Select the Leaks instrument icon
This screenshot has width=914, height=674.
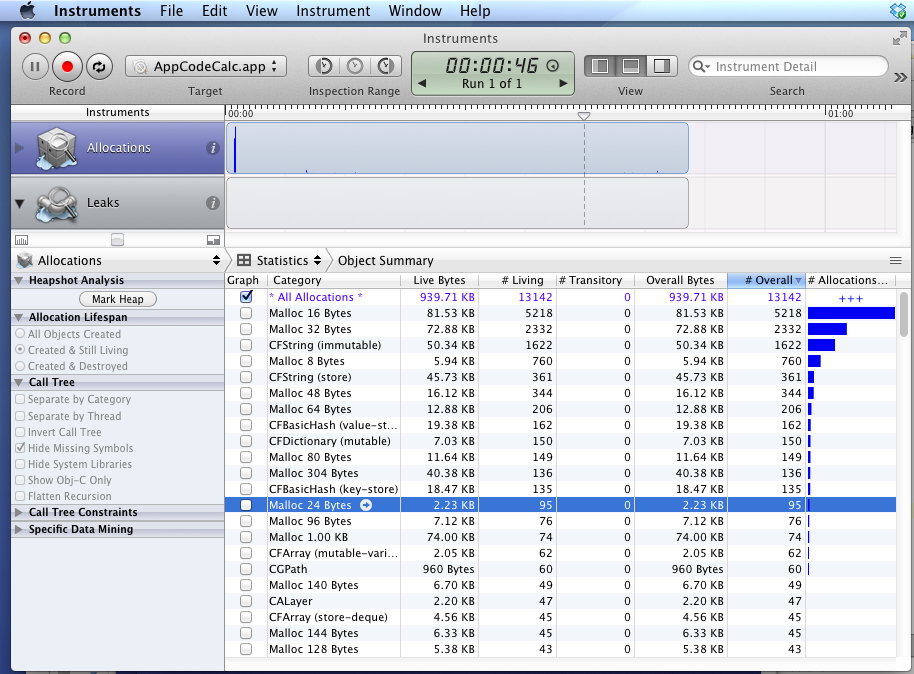point(57,203)
